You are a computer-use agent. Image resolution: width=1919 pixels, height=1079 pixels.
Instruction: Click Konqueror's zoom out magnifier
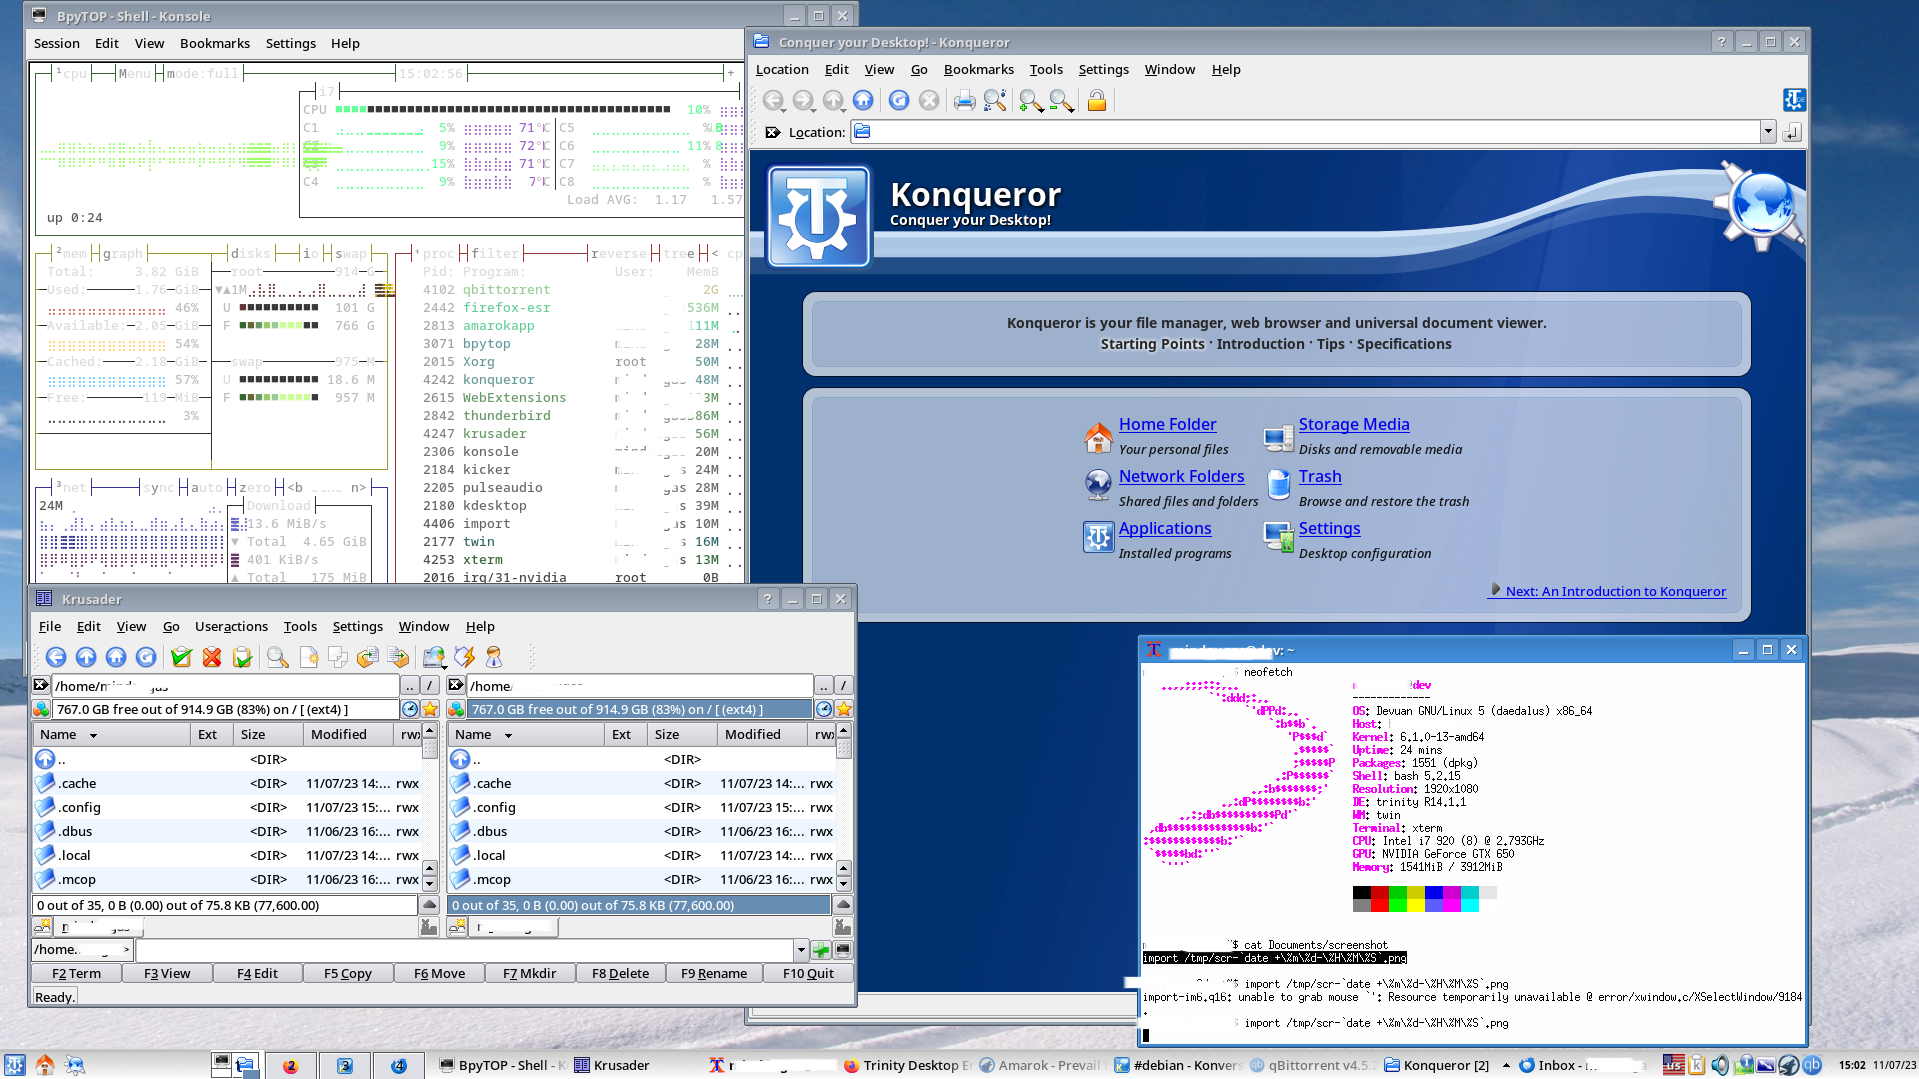pyautogui.click(x=1062, y=100)
